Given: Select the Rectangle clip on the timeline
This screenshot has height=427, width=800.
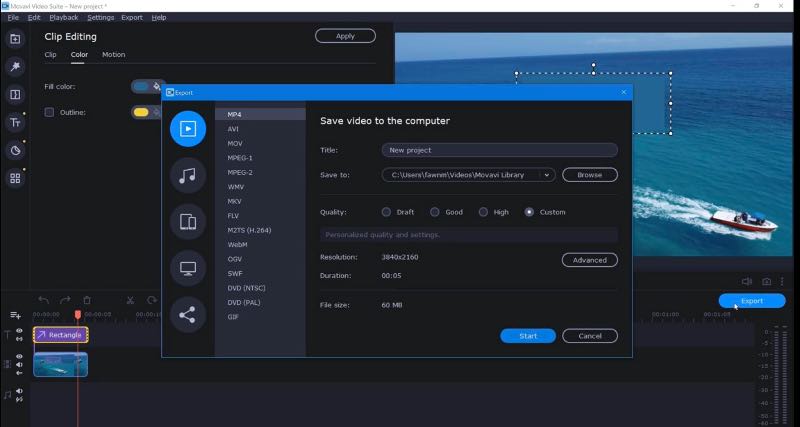Looking at the screenshot, I should [x=60, y=335].
